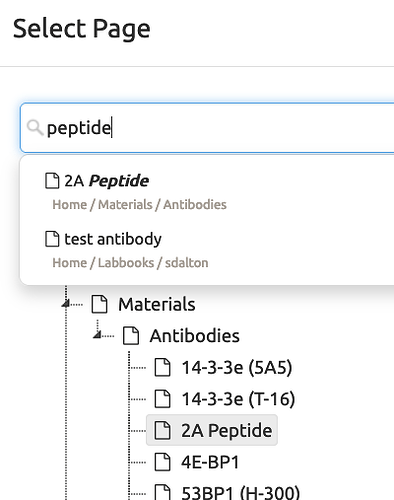Select 4E-BP1 page in the tree
The height and width of the screenshot is (500, 394).
tap(210, 462)
